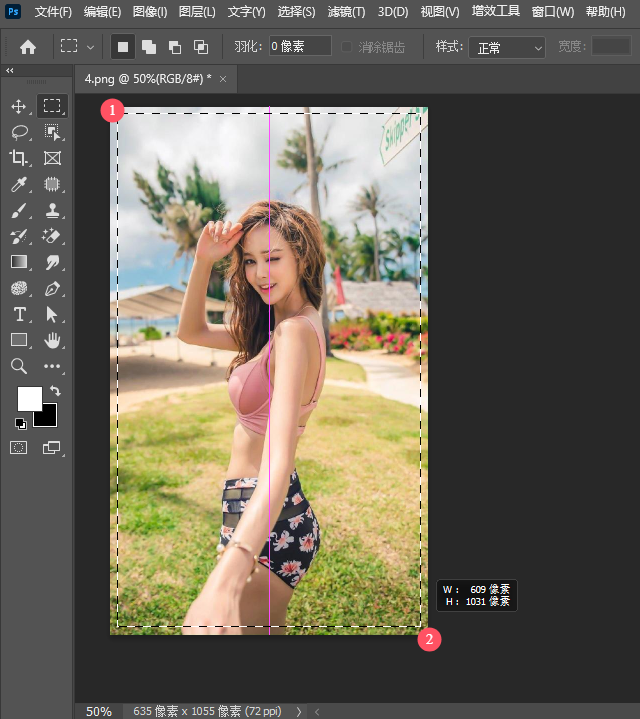This screenshot has width=640, height=719.
Task: Click the 50% zoom level field
Action: pyautogui.click(x=99, y=712)
